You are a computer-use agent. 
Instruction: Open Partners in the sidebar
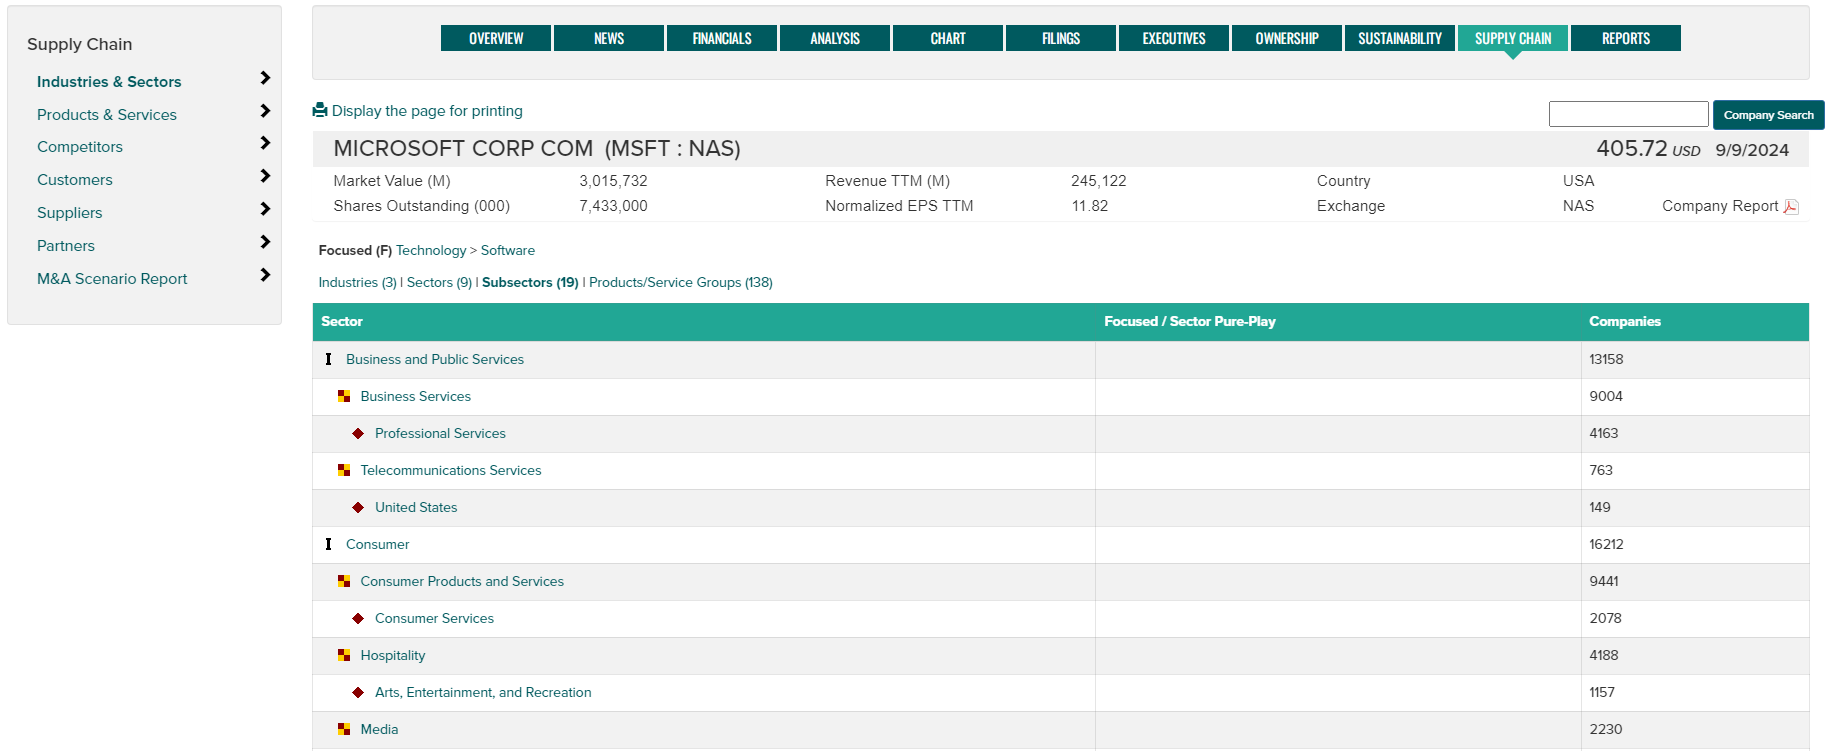(x=66, y=246)
